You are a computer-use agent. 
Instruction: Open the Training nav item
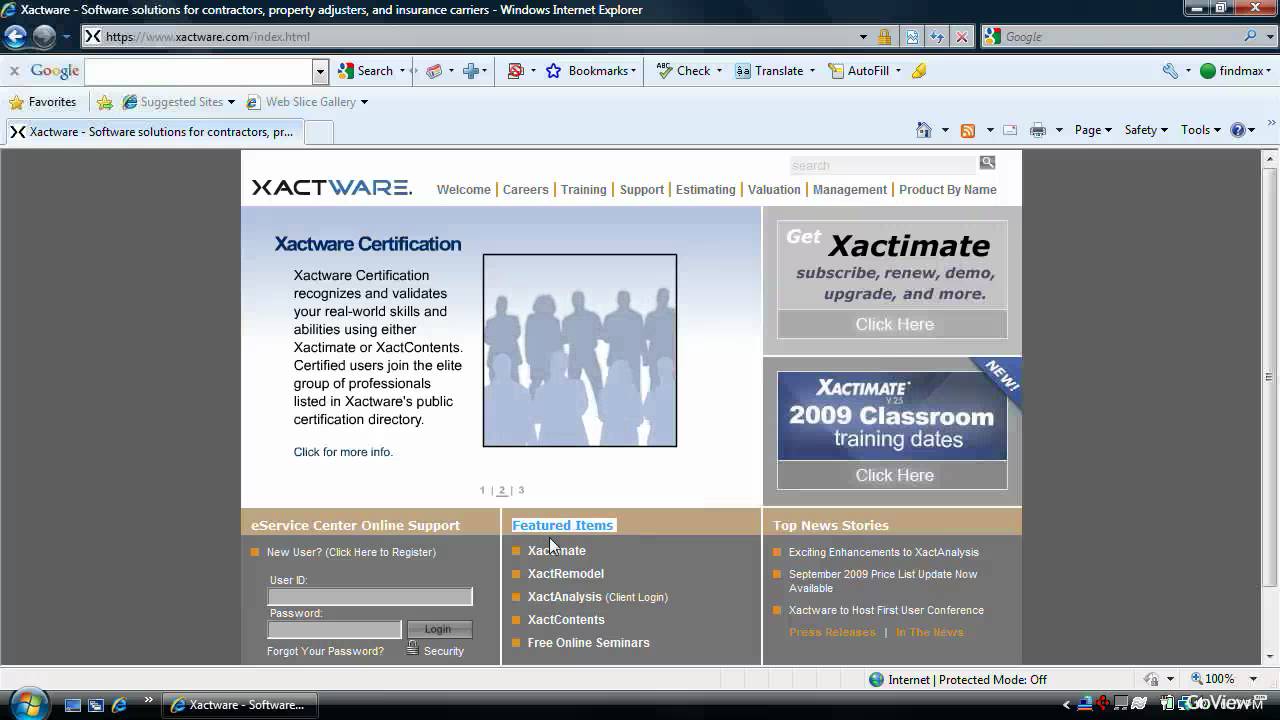[583, 190]
